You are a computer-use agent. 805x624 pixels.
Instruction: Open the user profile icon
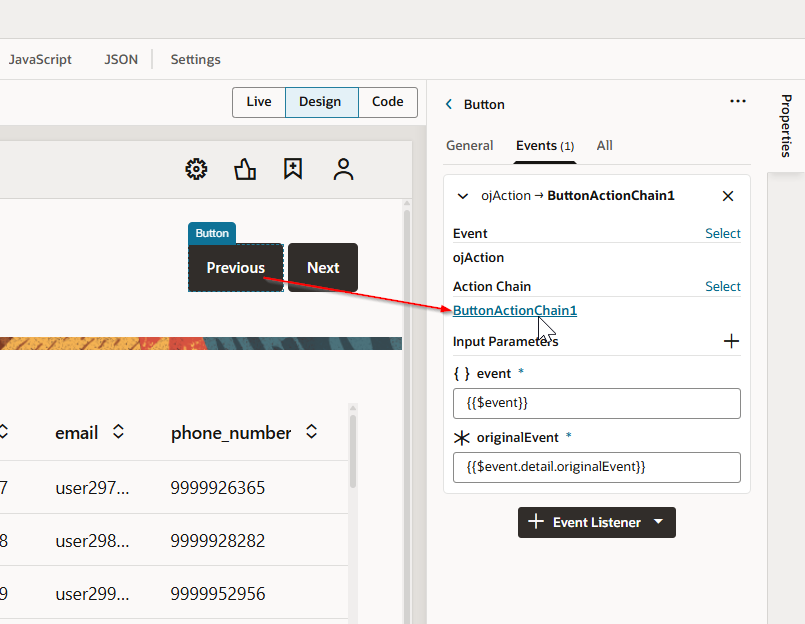tap(344, 169)
